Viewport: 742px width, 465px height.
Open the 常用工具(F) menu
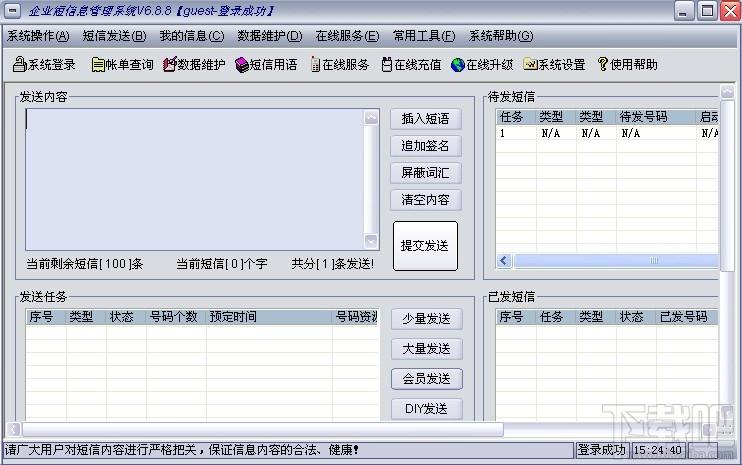(424, 36)
